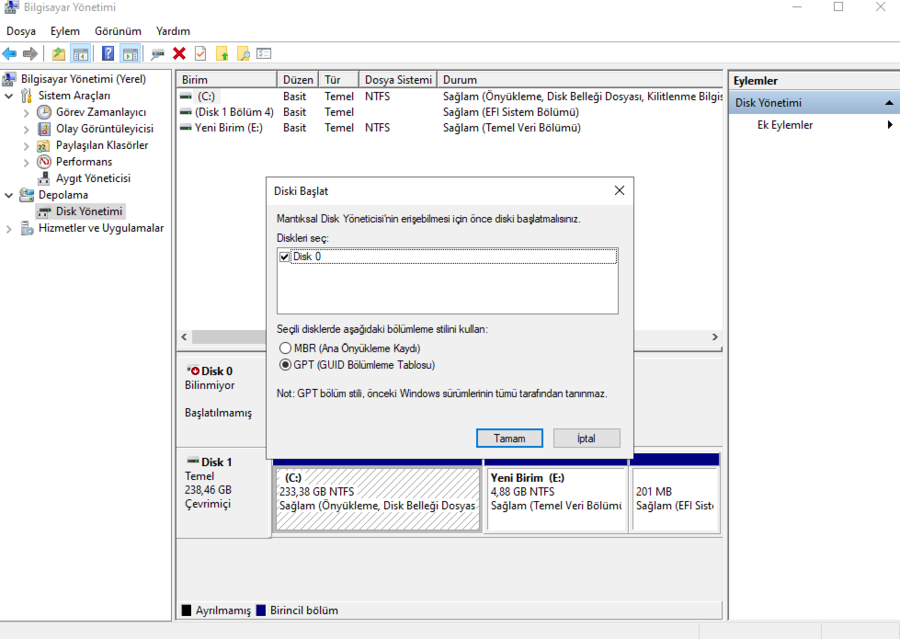Click the folder with magnifier toolbar icon

242,54
